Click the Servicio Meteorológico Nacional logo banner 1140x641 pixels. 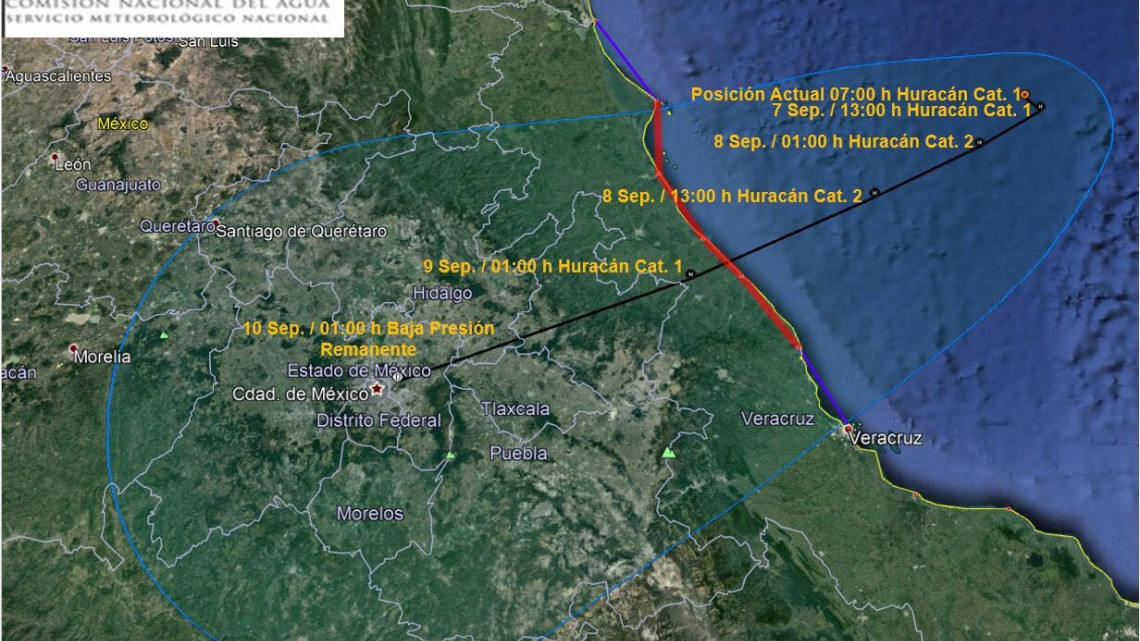pos(170,14)
